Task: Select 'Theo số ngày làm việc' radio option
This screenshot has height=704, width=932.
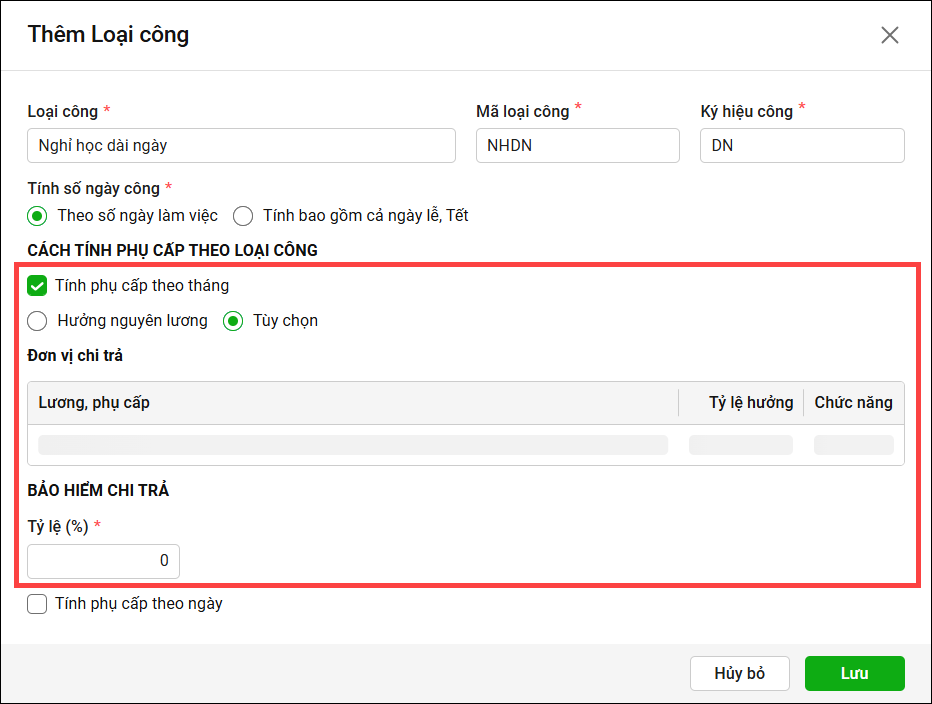Action: click(x=37, y=216)
